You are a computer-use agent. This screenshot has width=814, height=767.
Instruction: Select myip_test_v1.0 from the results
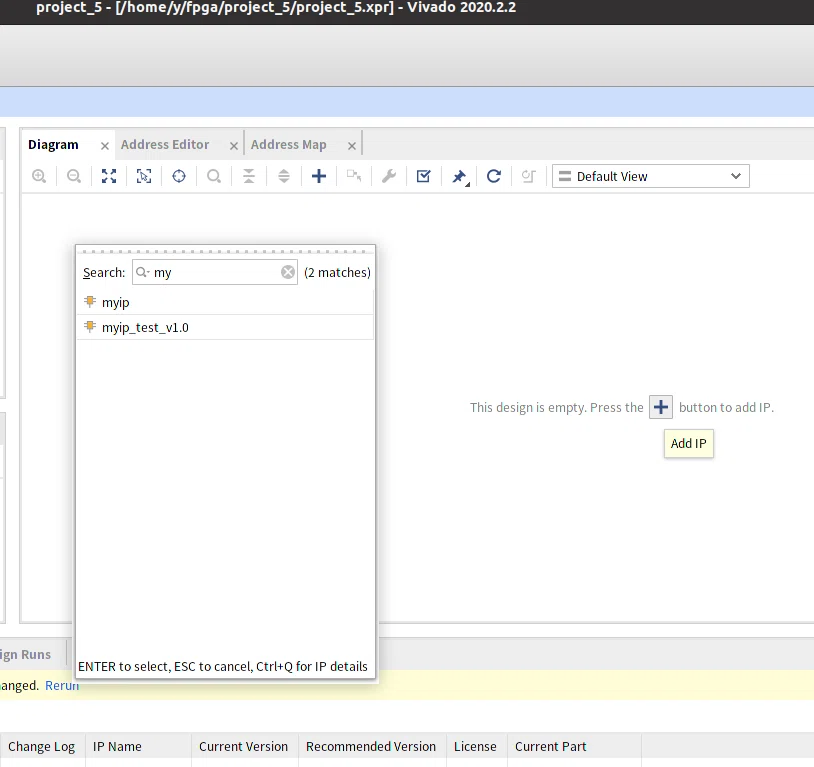pyautogui.click(x=225, y=327)
